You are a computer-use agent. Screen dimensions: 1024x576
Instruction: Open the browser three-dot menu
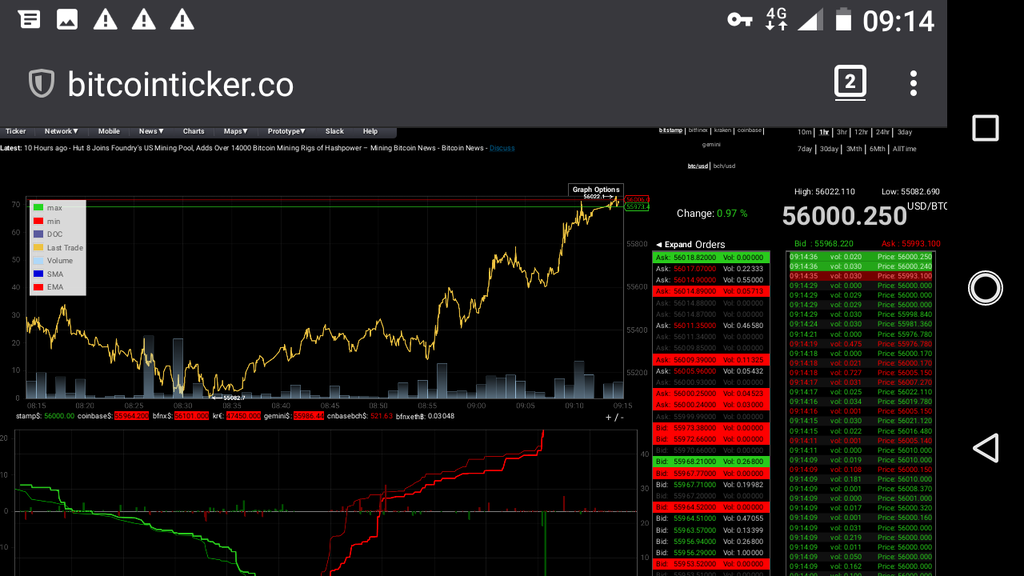(x=913, y=84)
